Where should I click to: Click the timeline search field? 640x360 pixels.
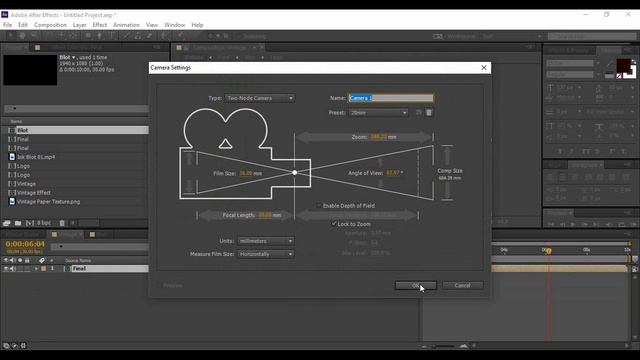(100, 247)
